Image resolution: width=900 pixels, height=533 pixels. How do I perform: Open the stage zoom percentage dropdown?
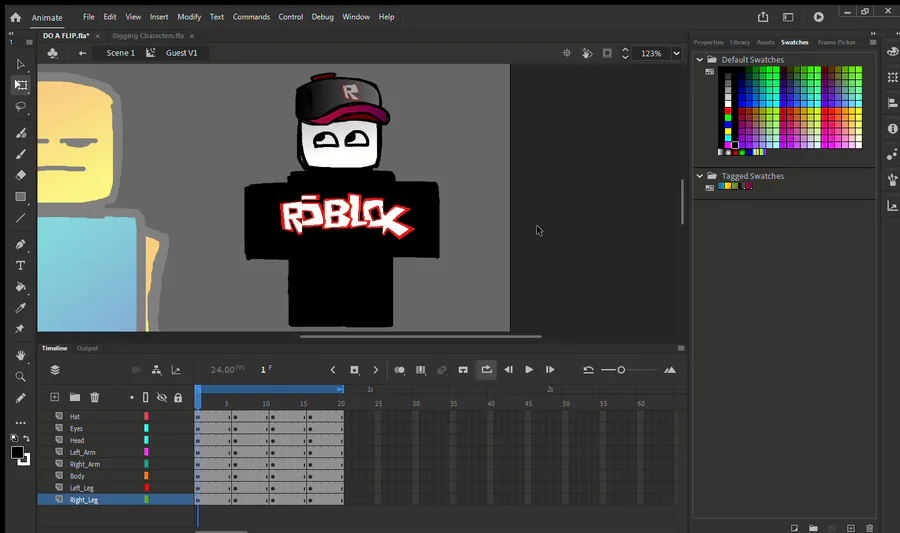coord(677,53)
